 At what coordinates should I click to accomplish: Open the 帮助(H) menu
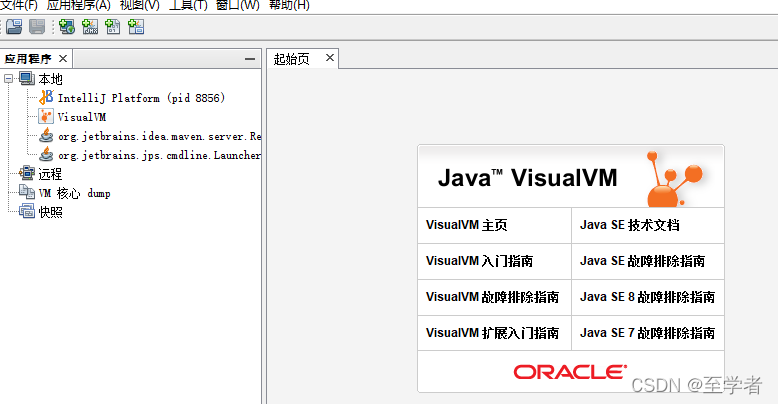click(289, 5)
